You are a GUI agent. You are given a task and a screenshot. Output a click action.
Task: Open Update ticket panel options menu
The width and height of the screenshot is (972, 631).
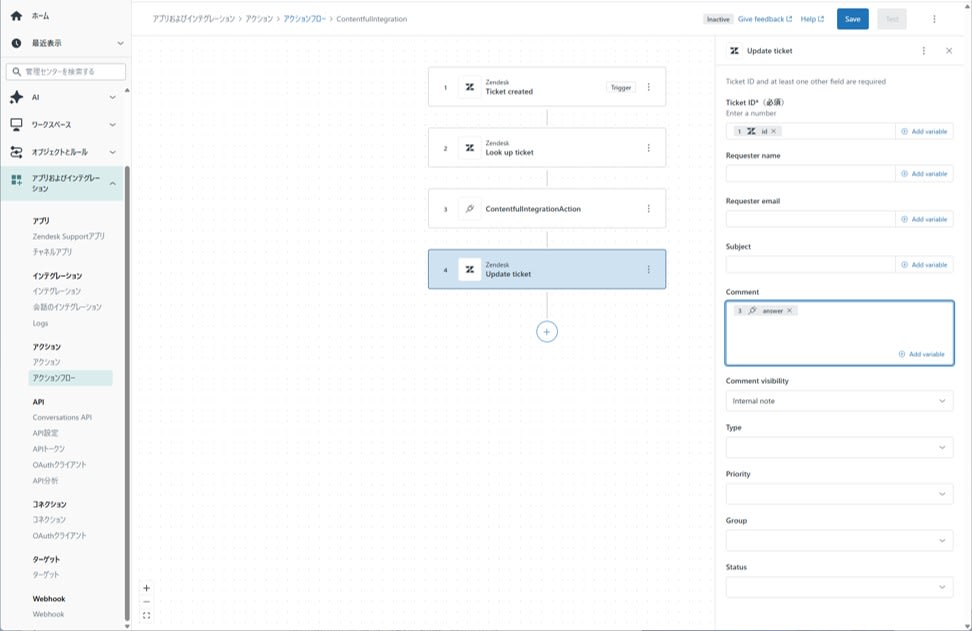924,51
